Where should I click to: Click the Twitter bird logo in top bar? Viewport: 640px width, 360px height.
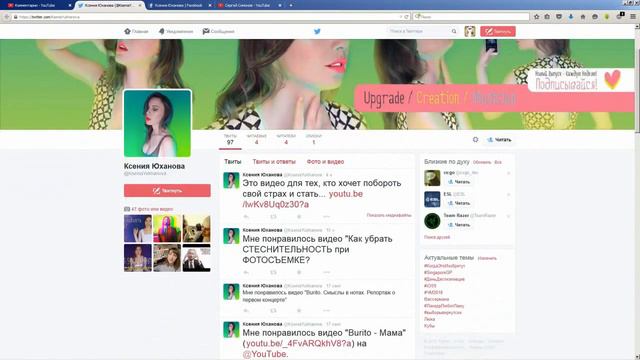[x=317, y=31]
